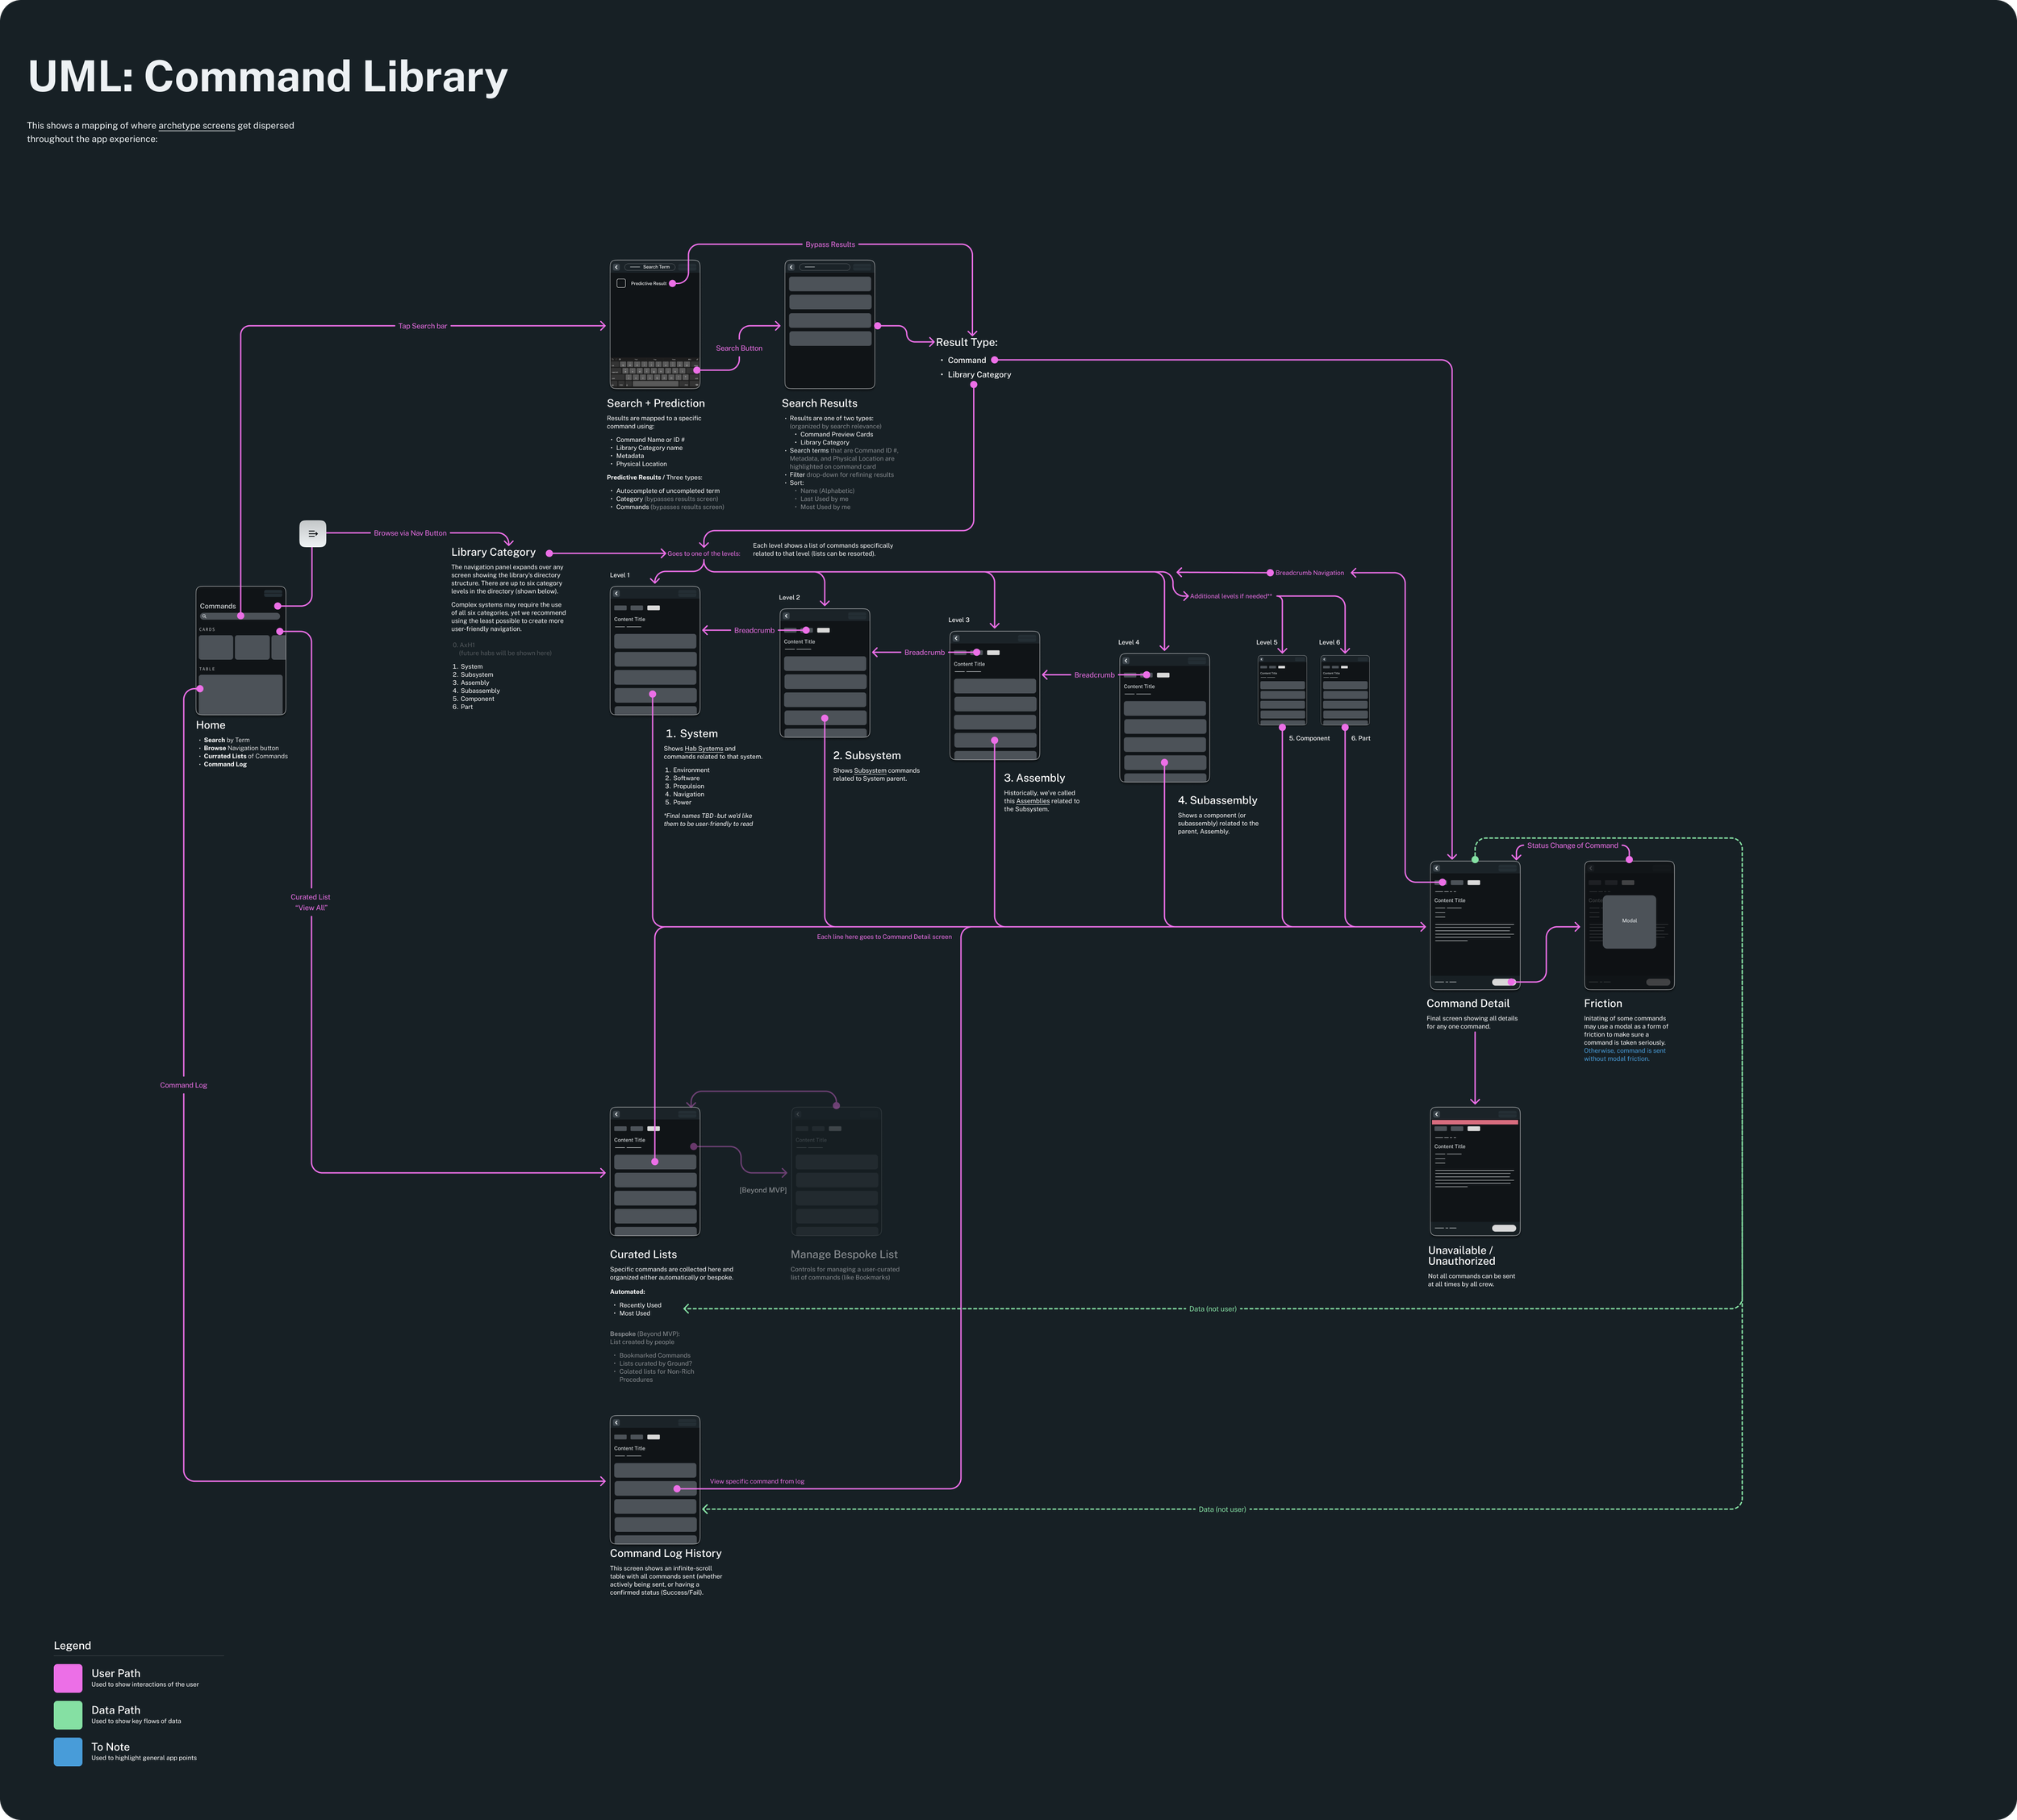The height and width of the screenshot is (1820, 2017).
Task: Check the Predictive Result checkbox
Action: point(622,283)
